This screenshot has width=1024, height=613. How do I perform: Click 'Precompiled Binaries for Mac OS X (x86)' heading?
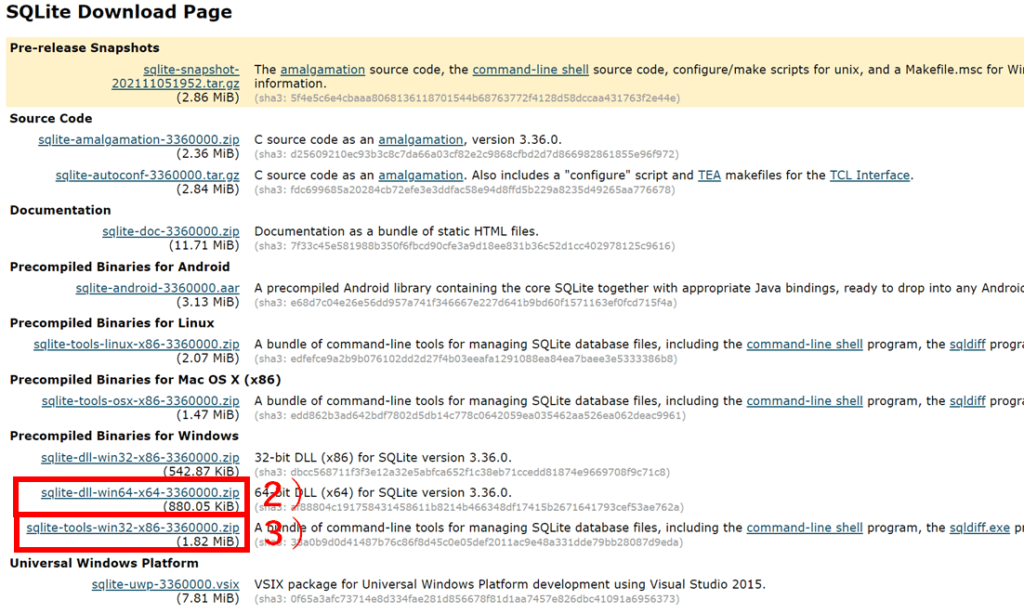pyautogui.click(x=145, y=380)
